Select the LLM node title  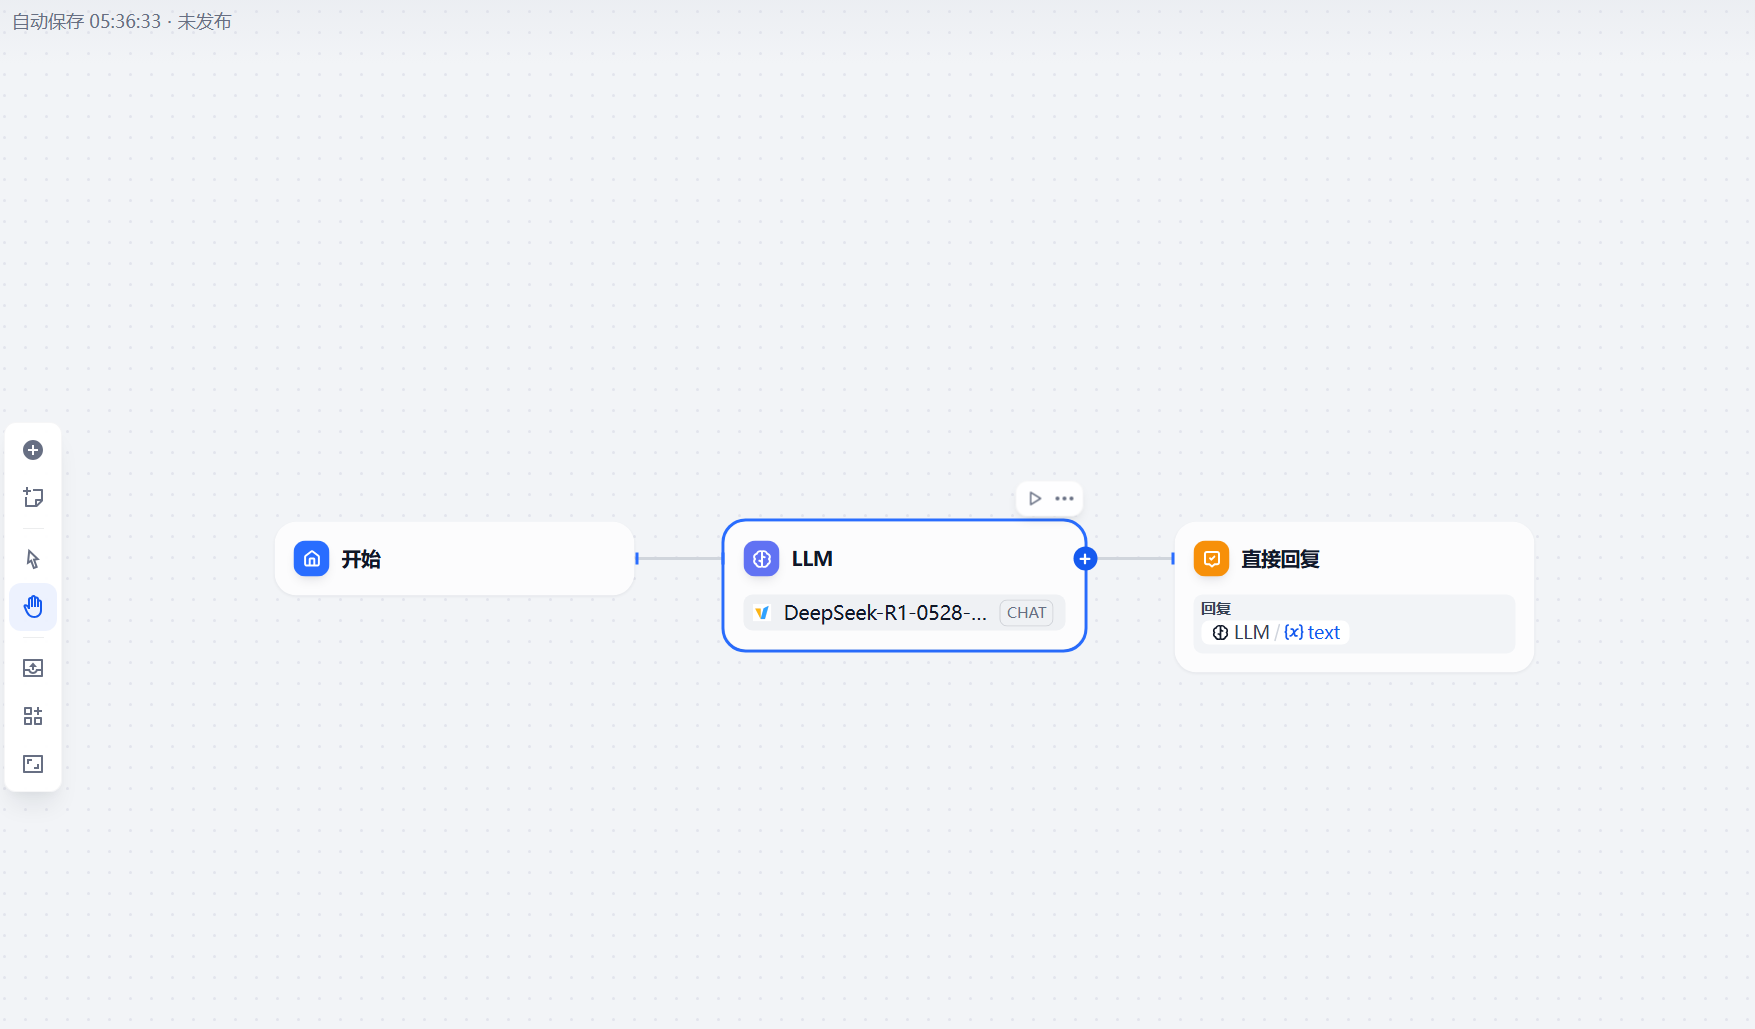click(812, 559)
